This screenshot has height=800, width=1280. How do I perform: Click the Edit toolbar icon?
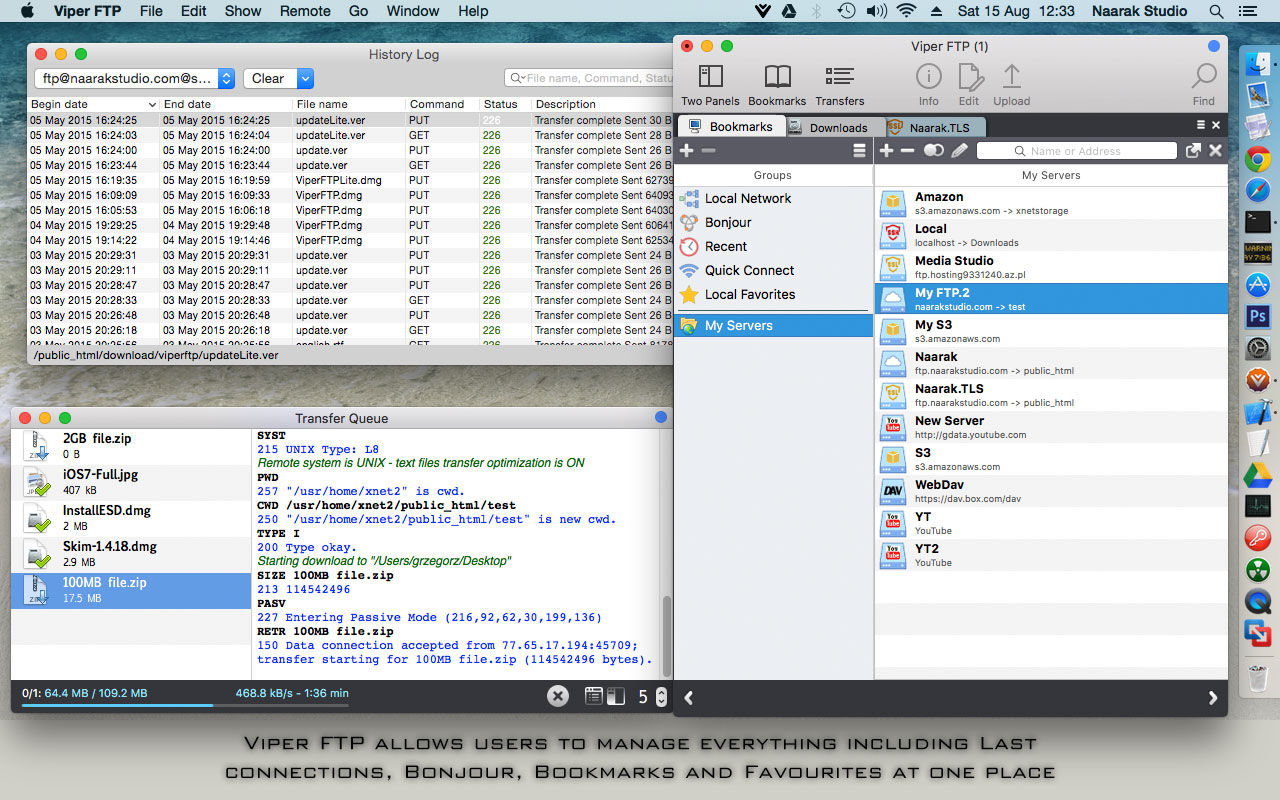pos(969,85)
